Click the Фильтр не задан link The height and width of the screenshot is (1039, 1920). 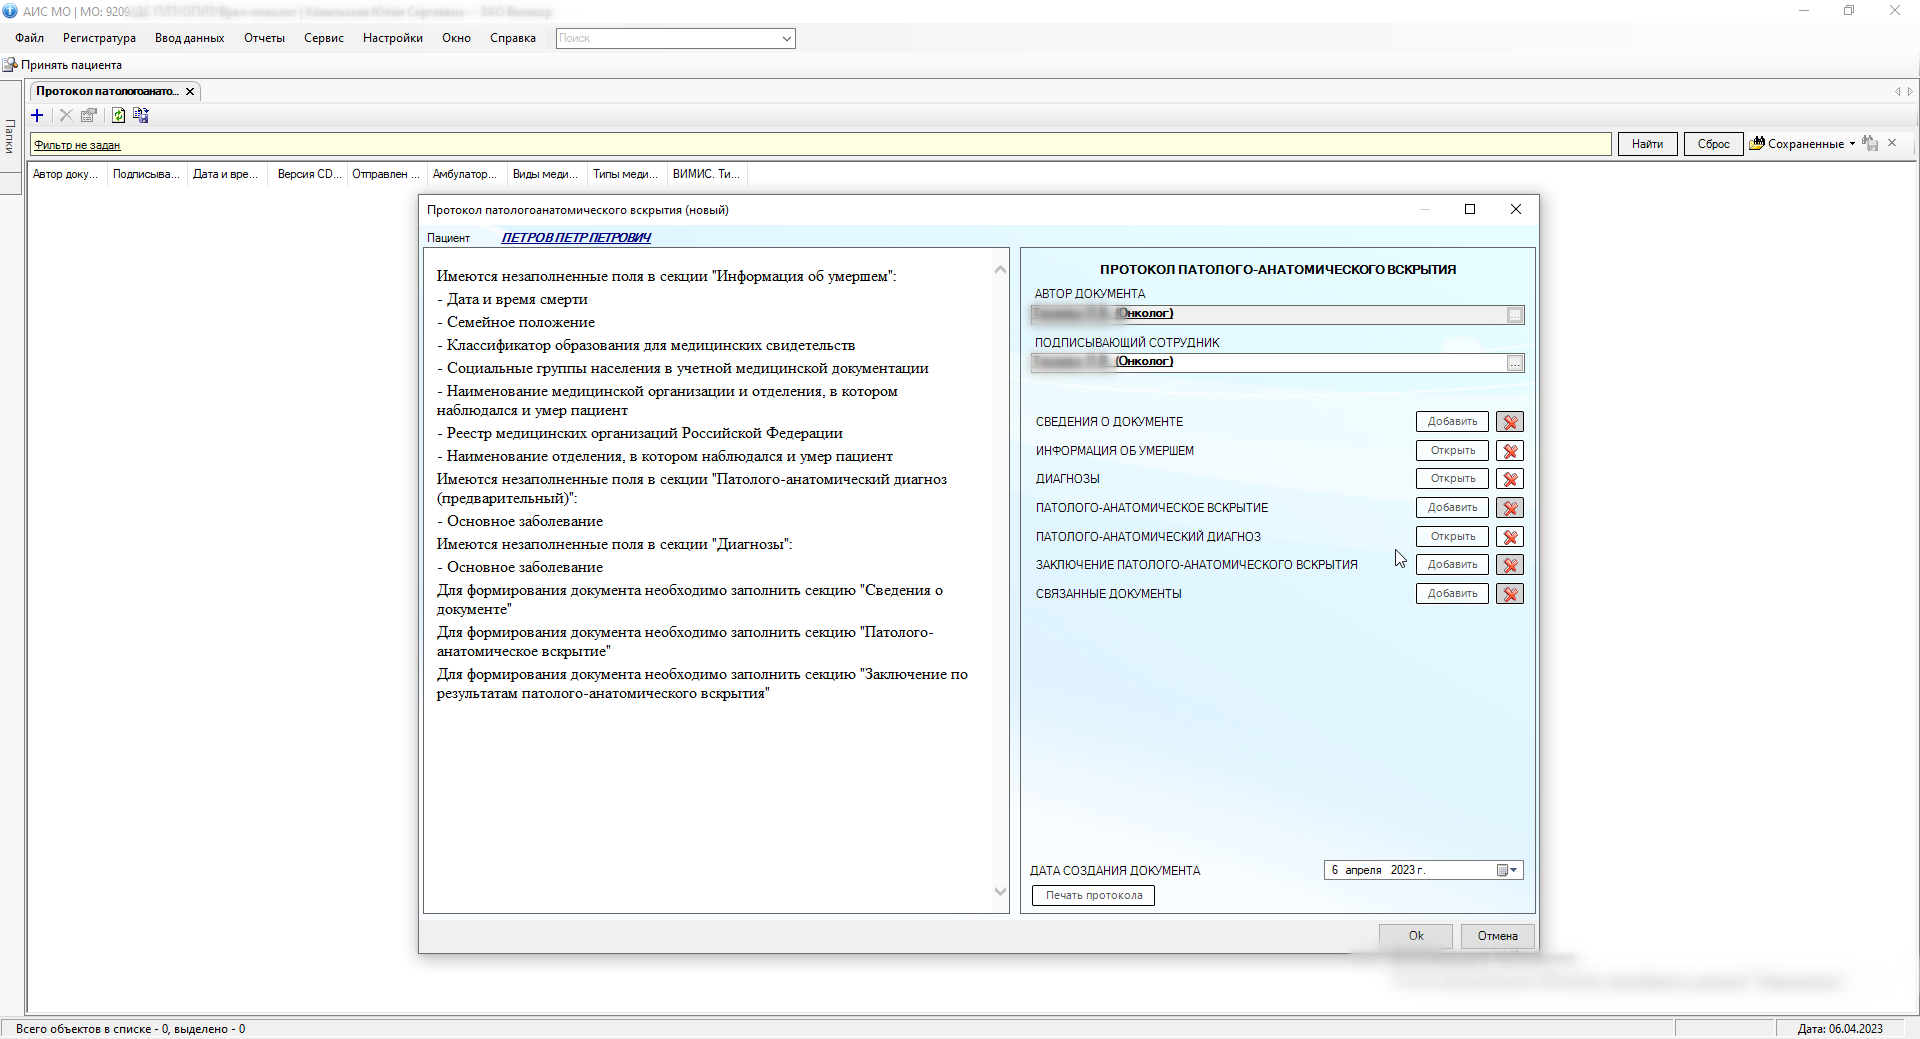[x=77, y=145]
